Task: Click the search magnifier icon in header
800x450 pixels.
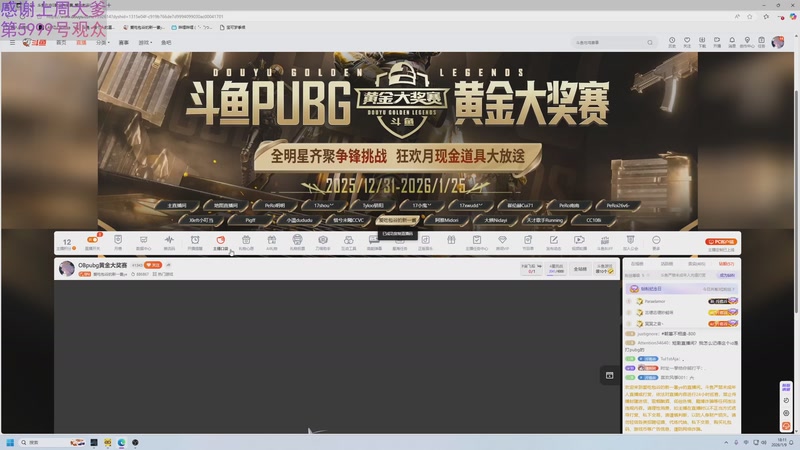Action: point(650,42)
